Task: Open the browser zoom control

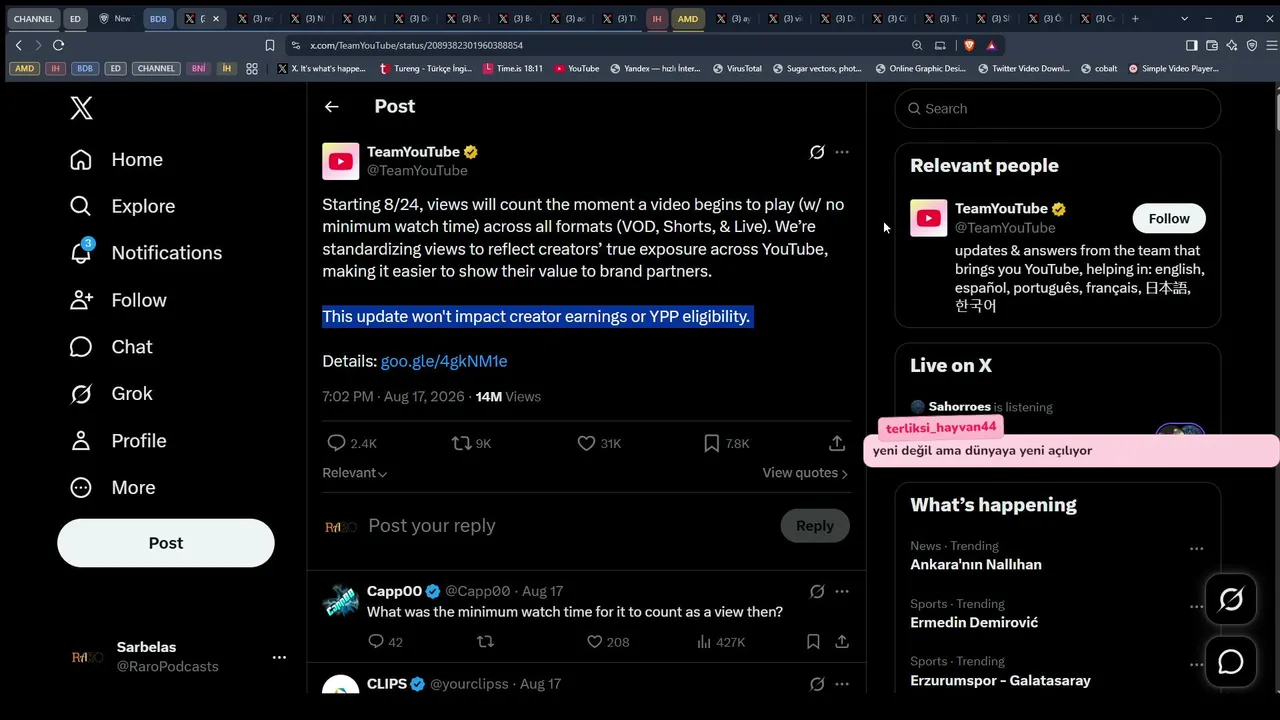Action: click(x=917, y=45)
